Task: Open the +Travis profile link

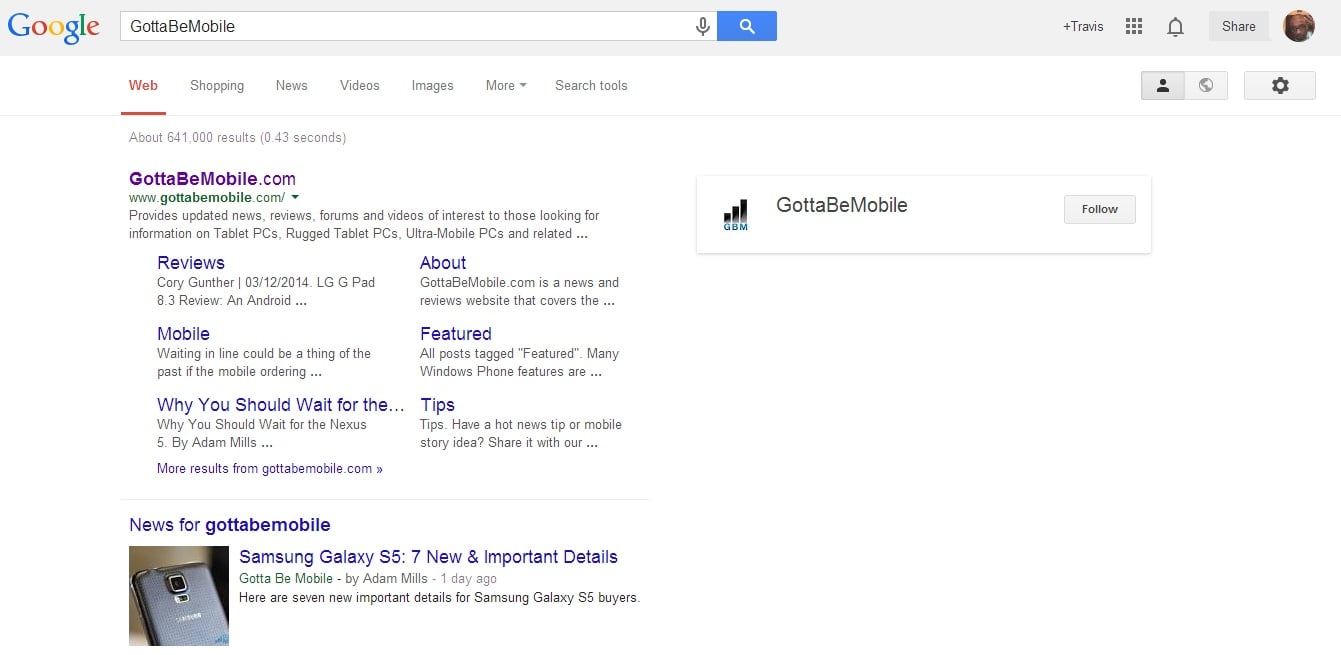Action: [x=1083, y=27]
